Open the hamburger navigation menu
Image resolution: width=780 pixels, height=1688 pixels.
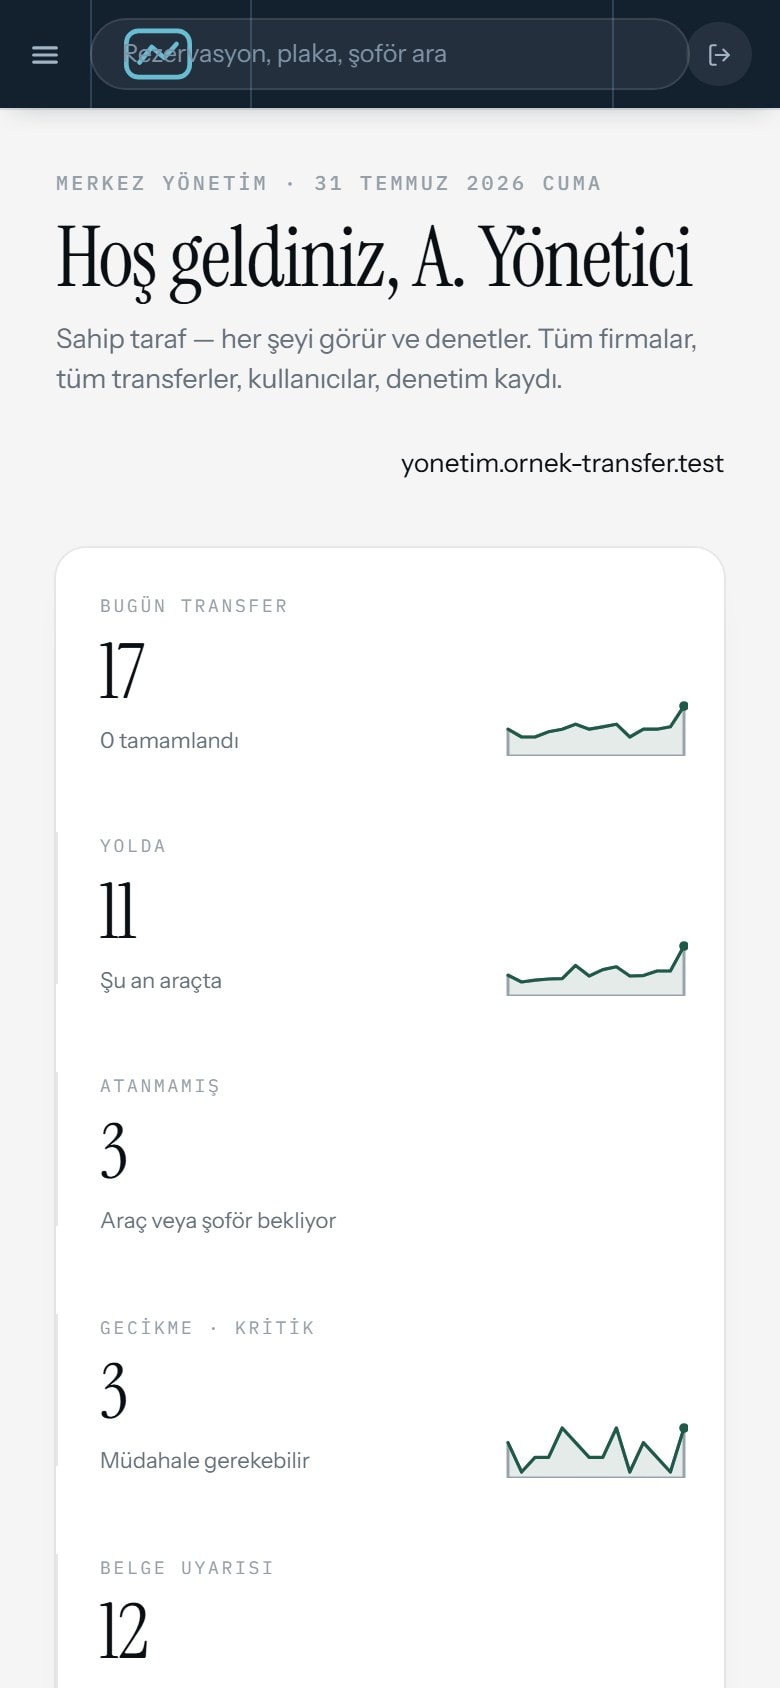45,54
